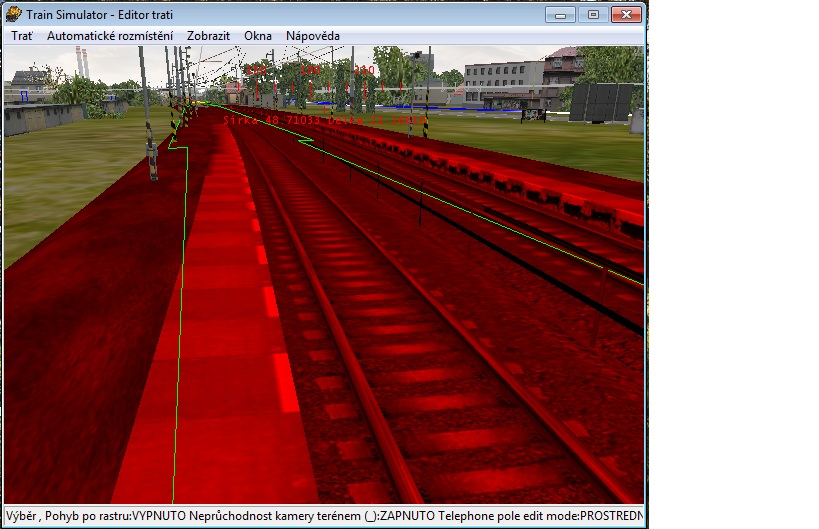This screenshot has height=529, width=819.
Task: Open the Zobrazit menu
Action: [208, 36]
